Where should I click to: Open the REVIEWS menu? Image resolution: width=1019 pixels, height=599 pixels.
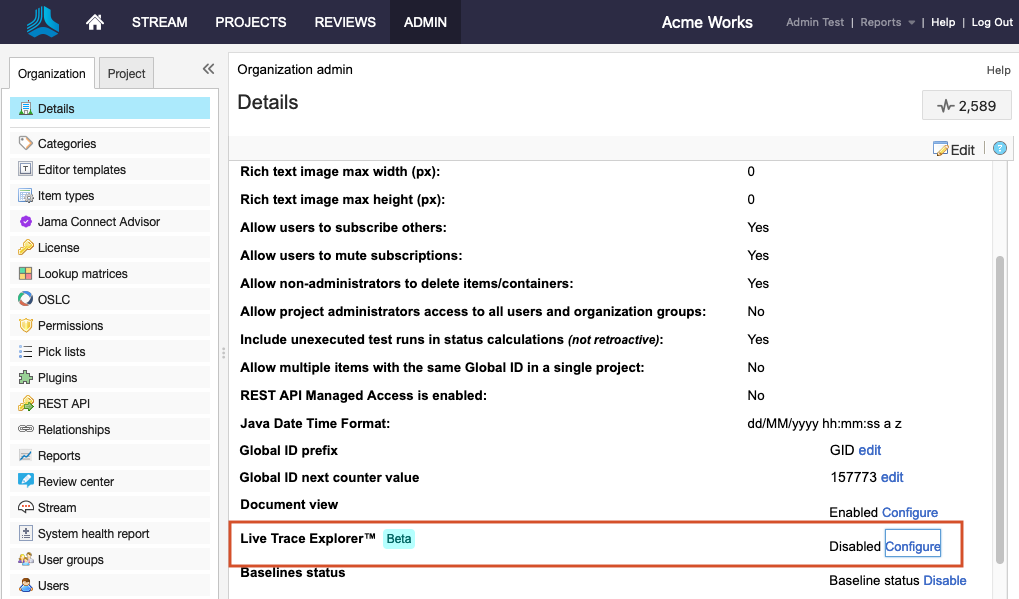click(345, 22)
